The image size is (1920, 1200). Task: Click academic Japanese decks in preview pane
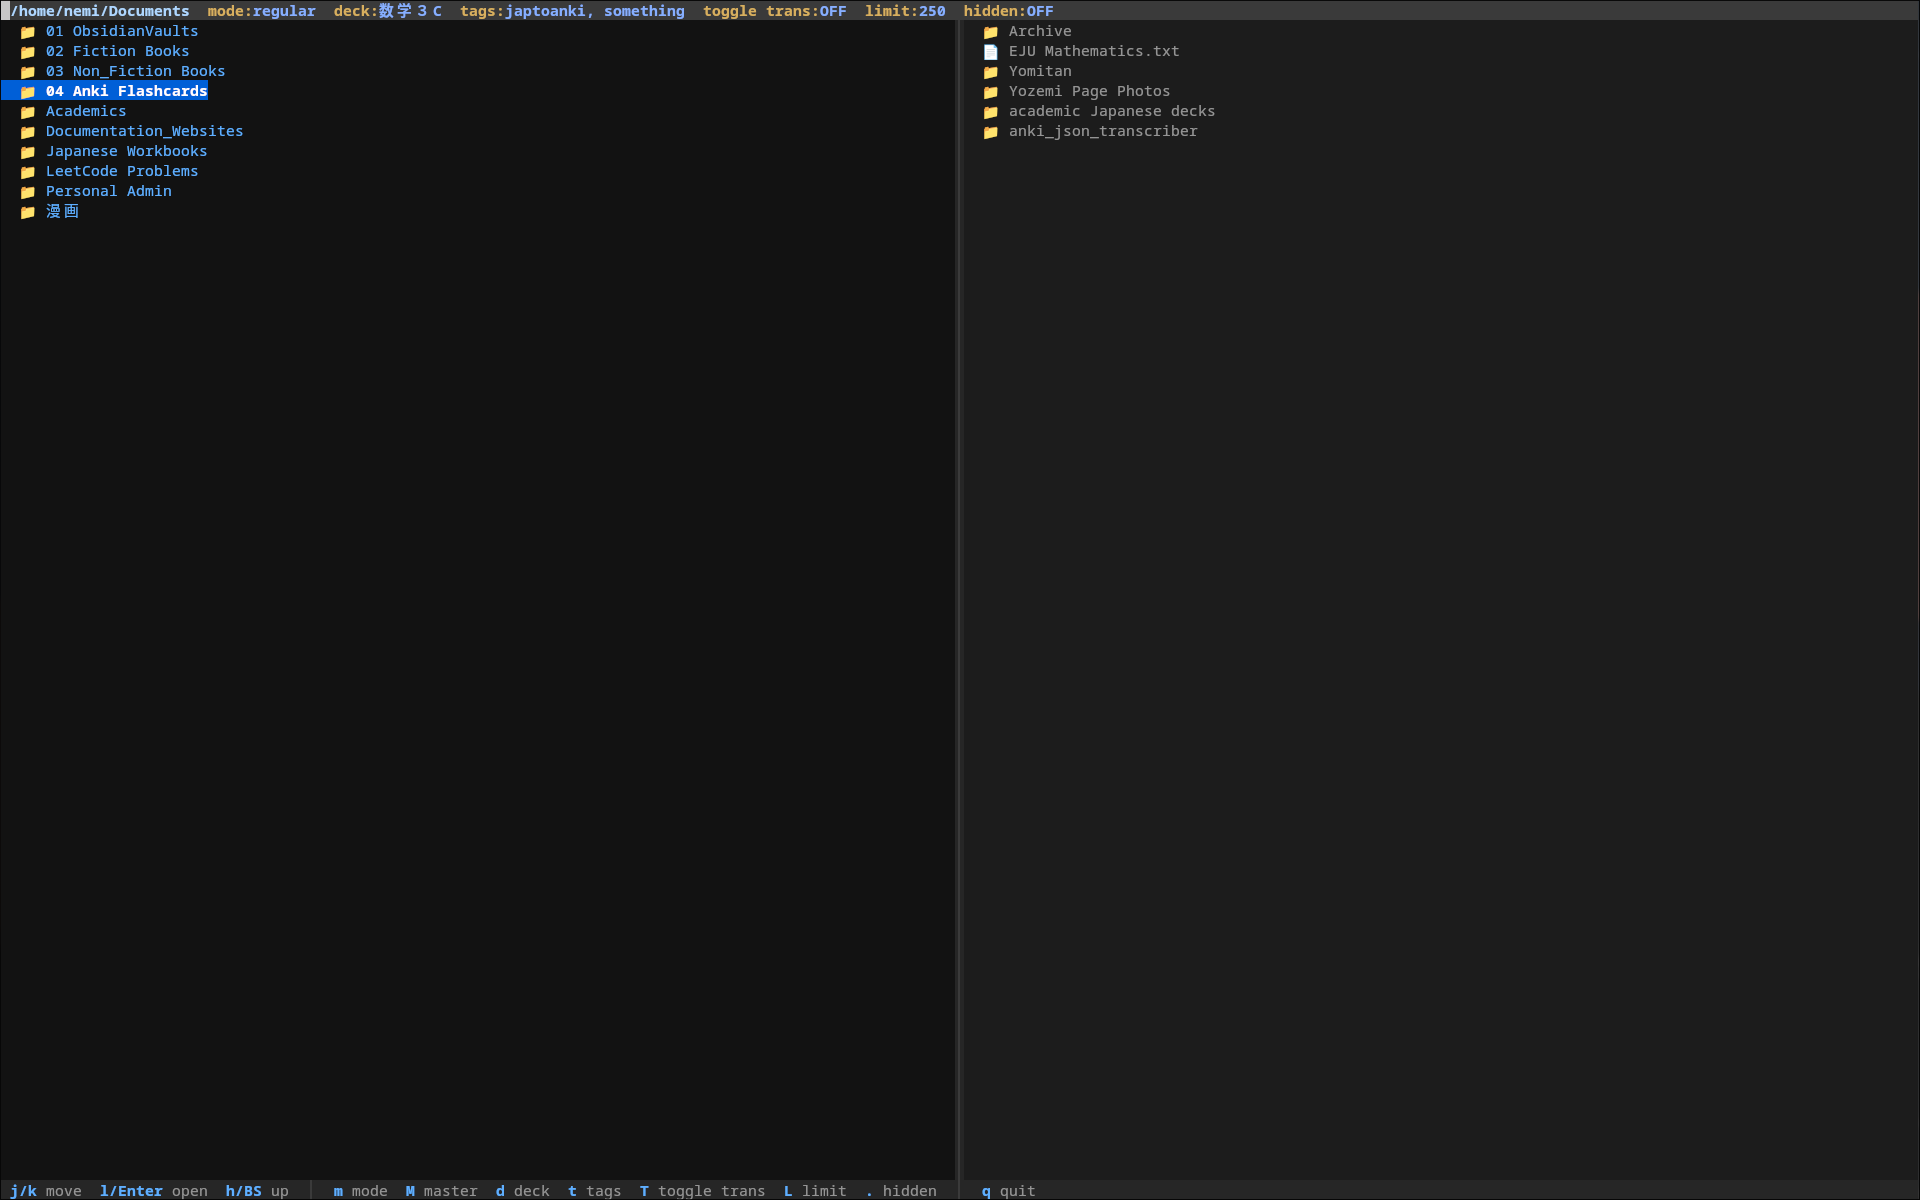point(1112,111)
